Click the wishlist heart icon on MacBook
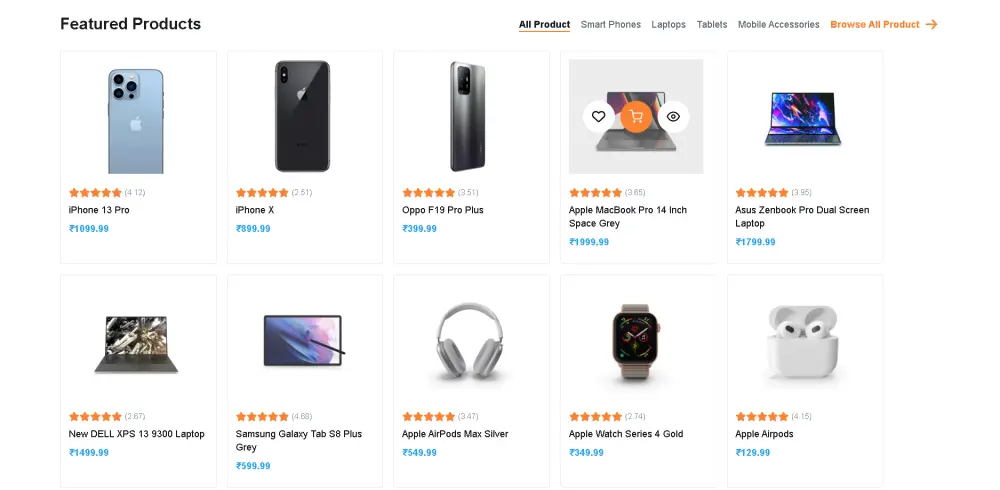The height and width of the screenshot is (490, 1000). [x=598, y=117]
